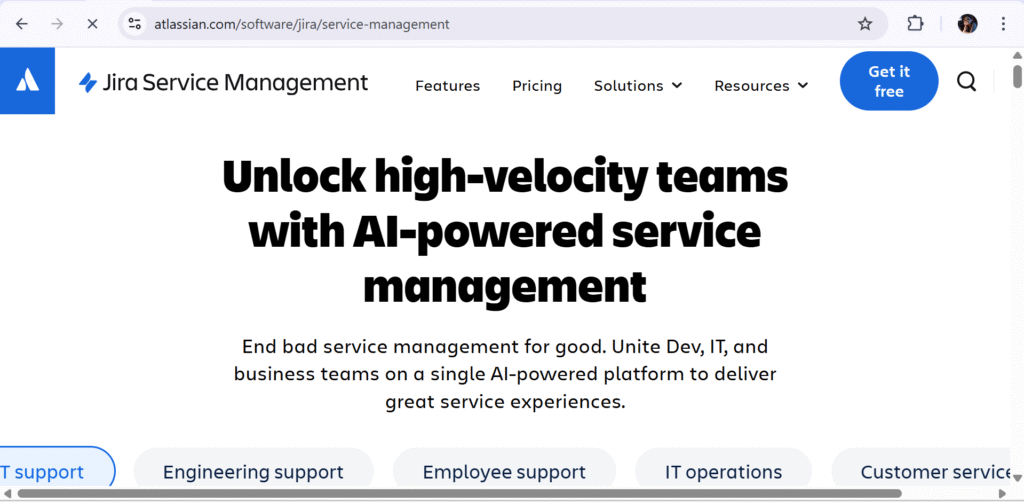Click the headline 'Unlock high-velocity teams'
This screenshot has height=502, width=1024.
pos(505,177)
